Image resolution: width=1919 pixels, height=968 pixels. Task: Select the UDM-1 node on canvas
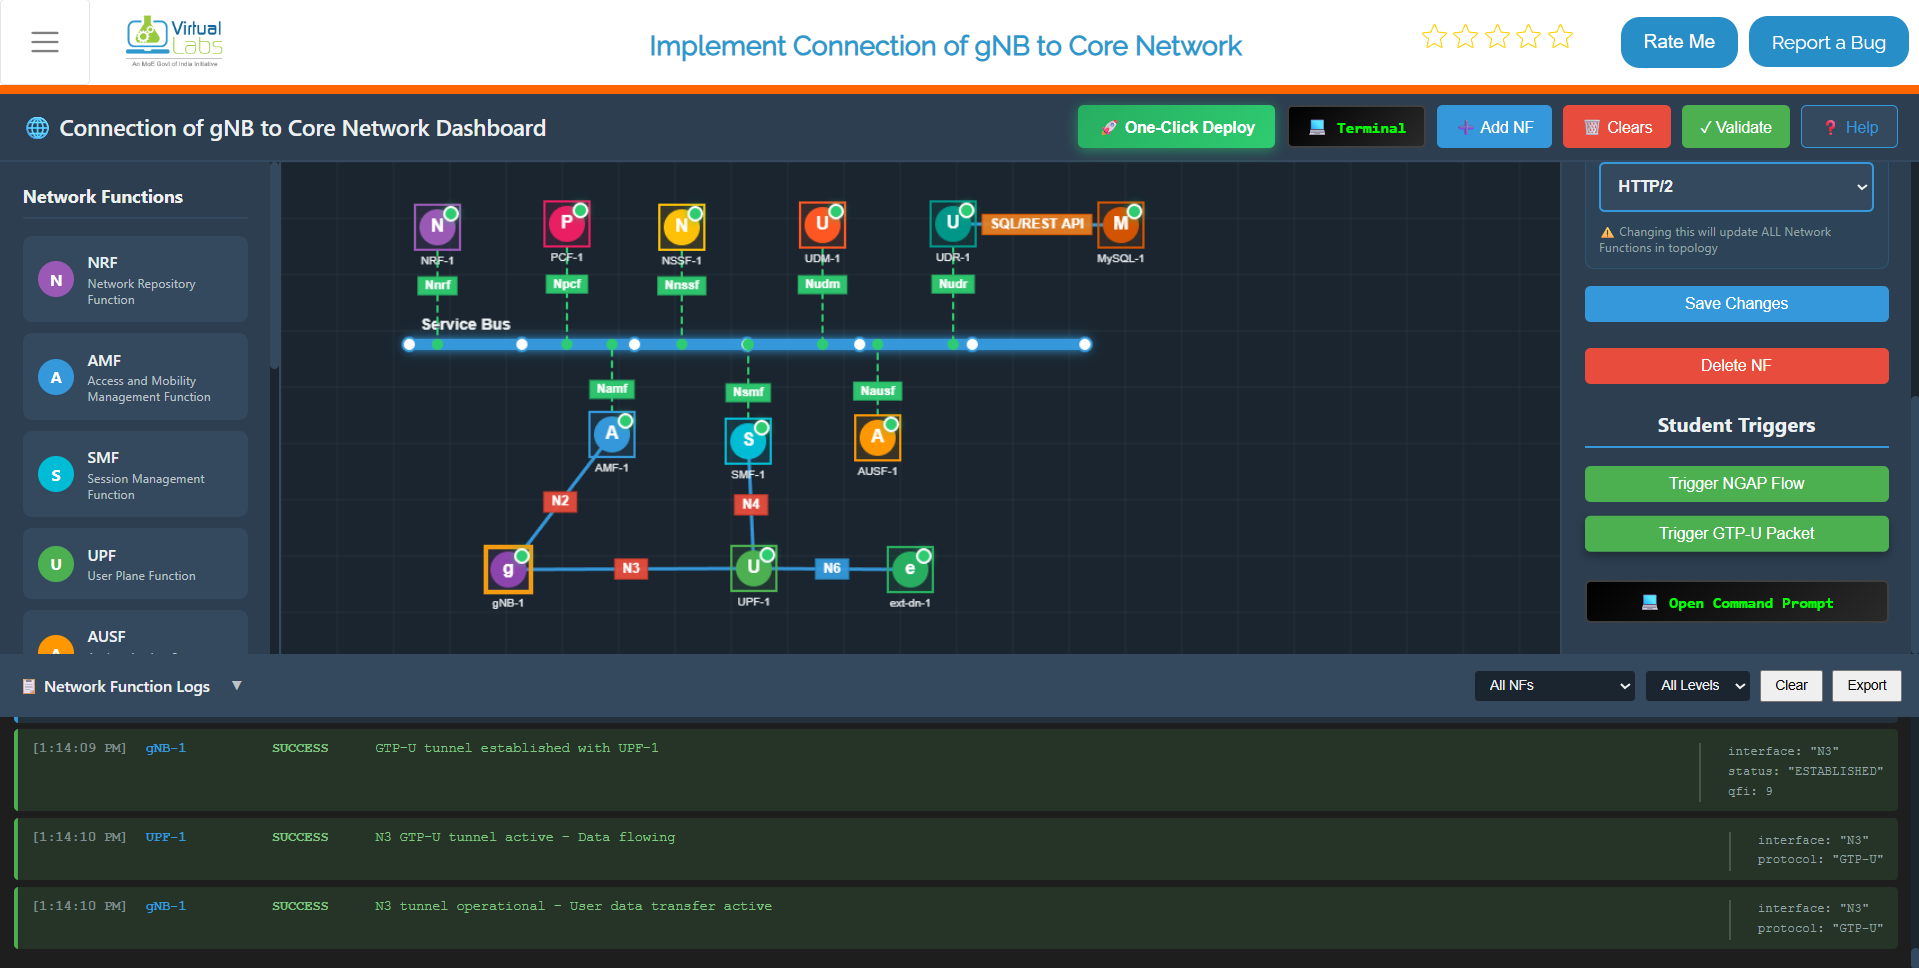(x=822, y=224)
